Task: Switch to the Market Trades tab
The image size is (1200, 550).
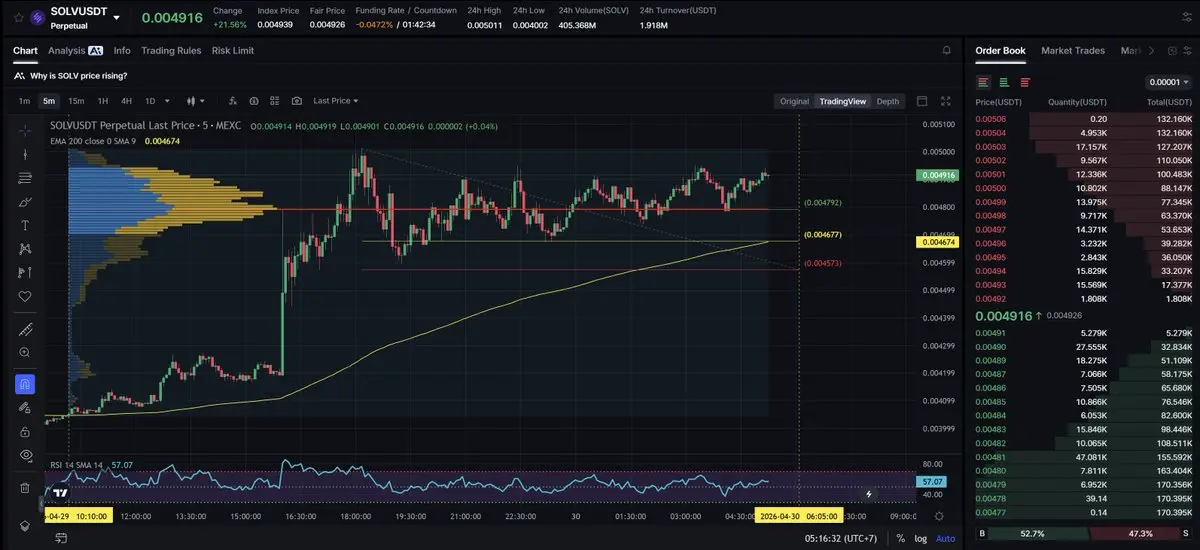Action: coord(1074,50)
